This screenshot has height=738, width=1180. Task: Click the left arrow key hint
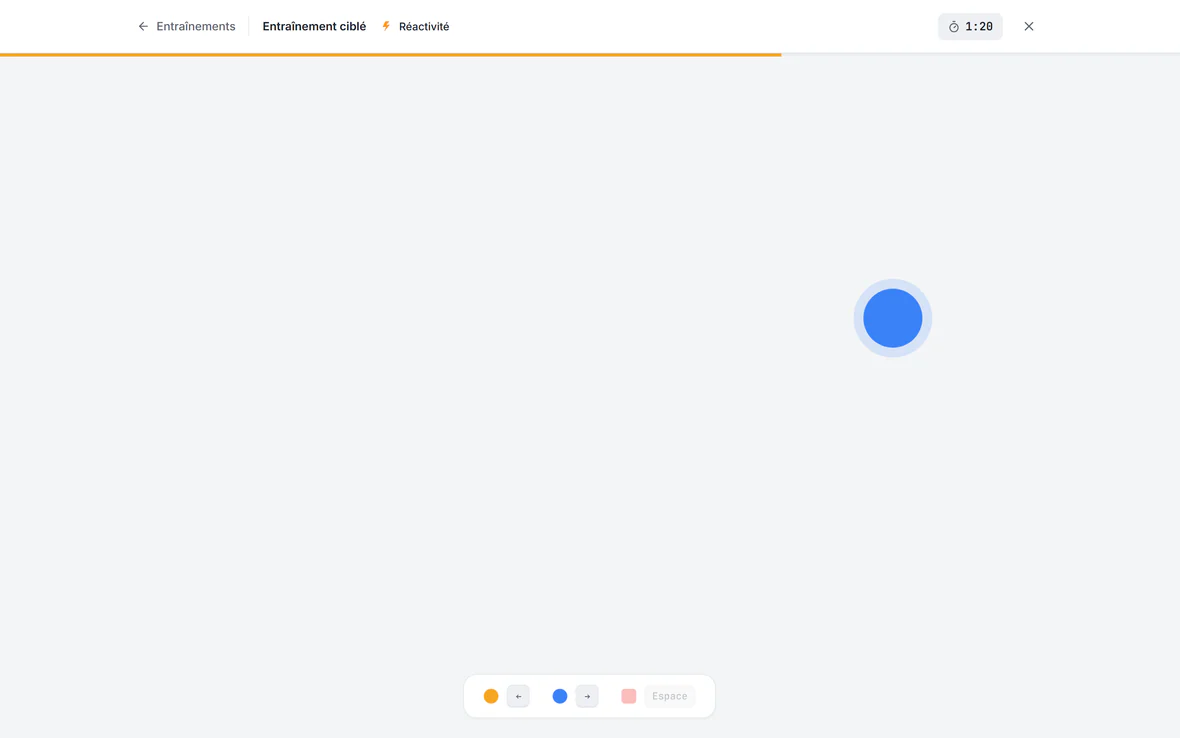click(x=519, y=696)
